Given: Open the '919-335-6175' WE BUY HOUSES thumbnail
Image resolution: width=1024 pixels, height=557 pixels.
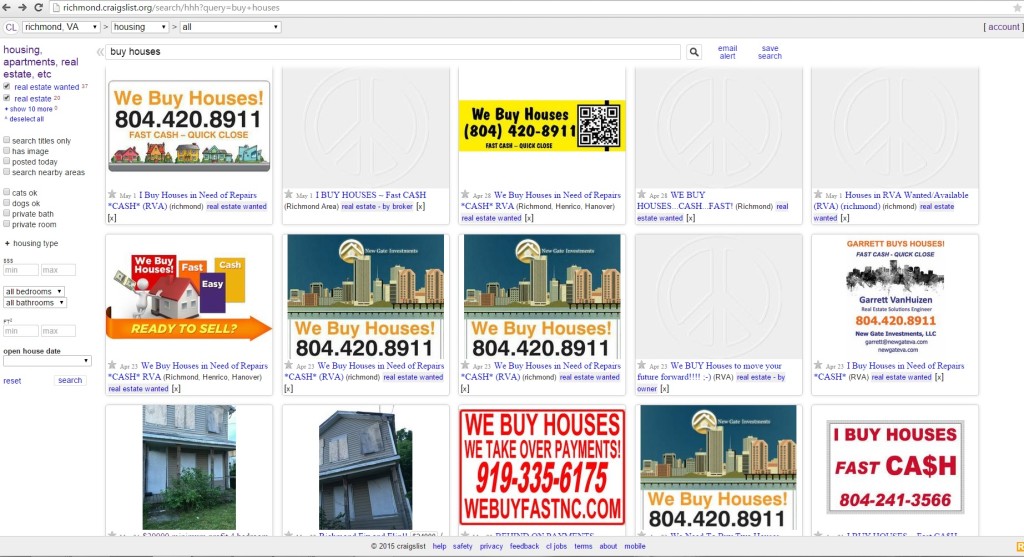Looking at the screenshot, I should (542, 466).
